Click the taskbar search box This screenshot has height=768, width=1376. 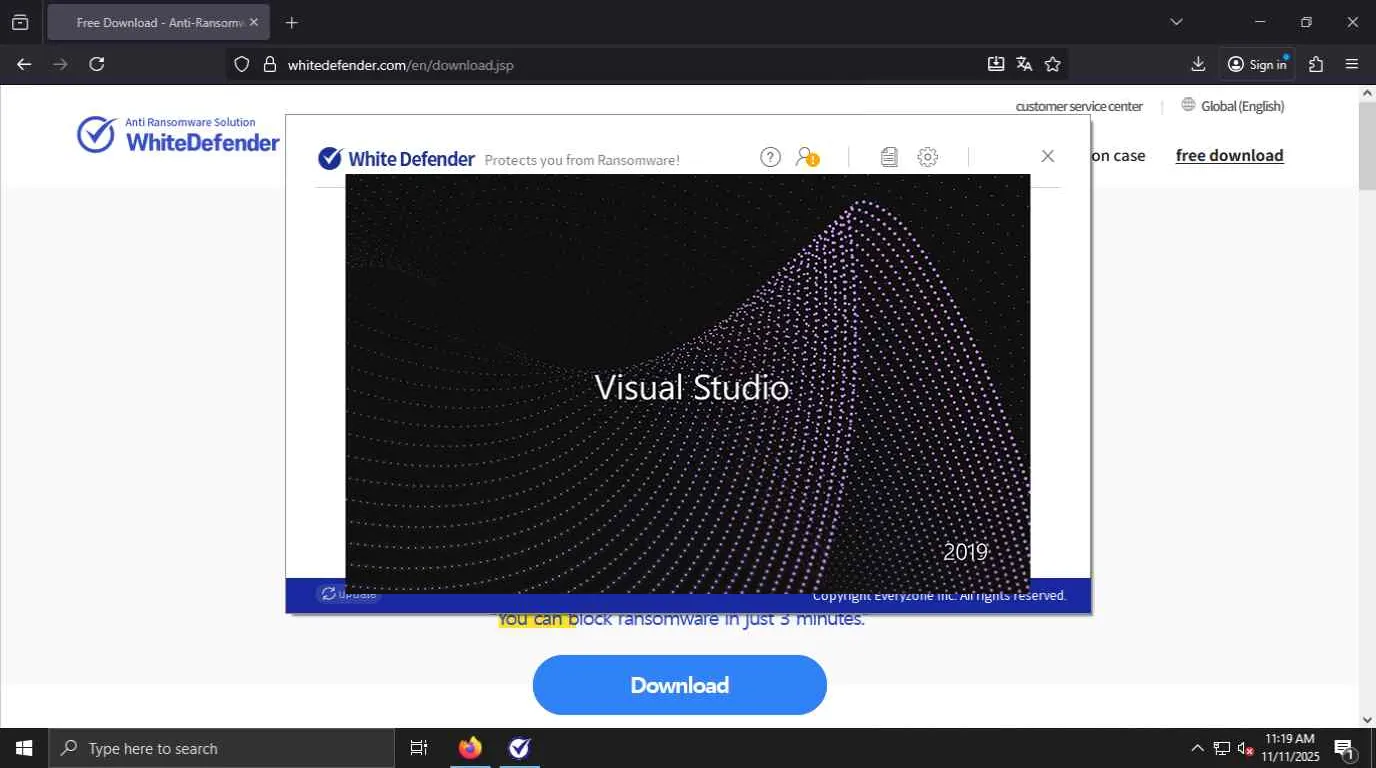coord(222,748)
